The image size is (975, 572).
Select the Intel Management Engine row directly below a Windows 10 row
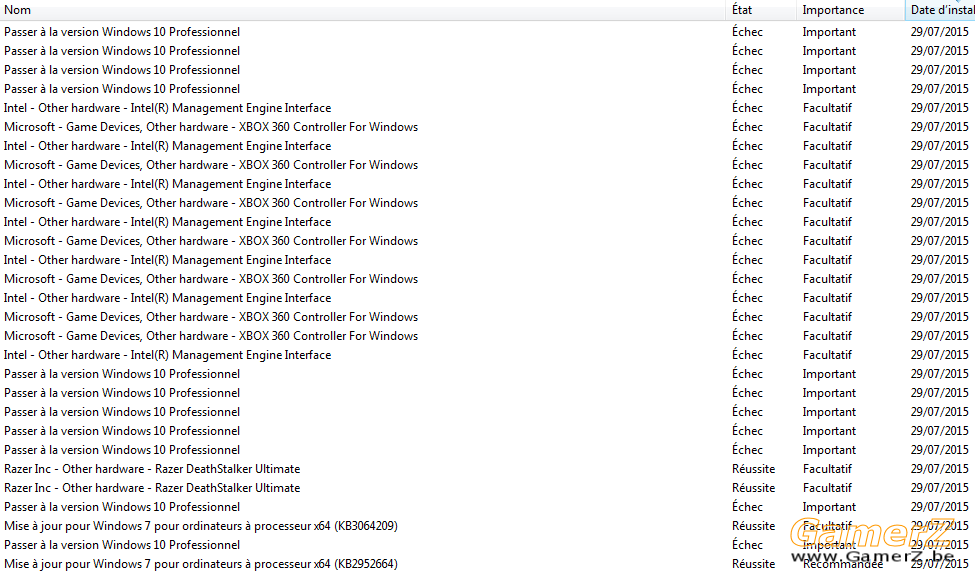tap(167, 108)
